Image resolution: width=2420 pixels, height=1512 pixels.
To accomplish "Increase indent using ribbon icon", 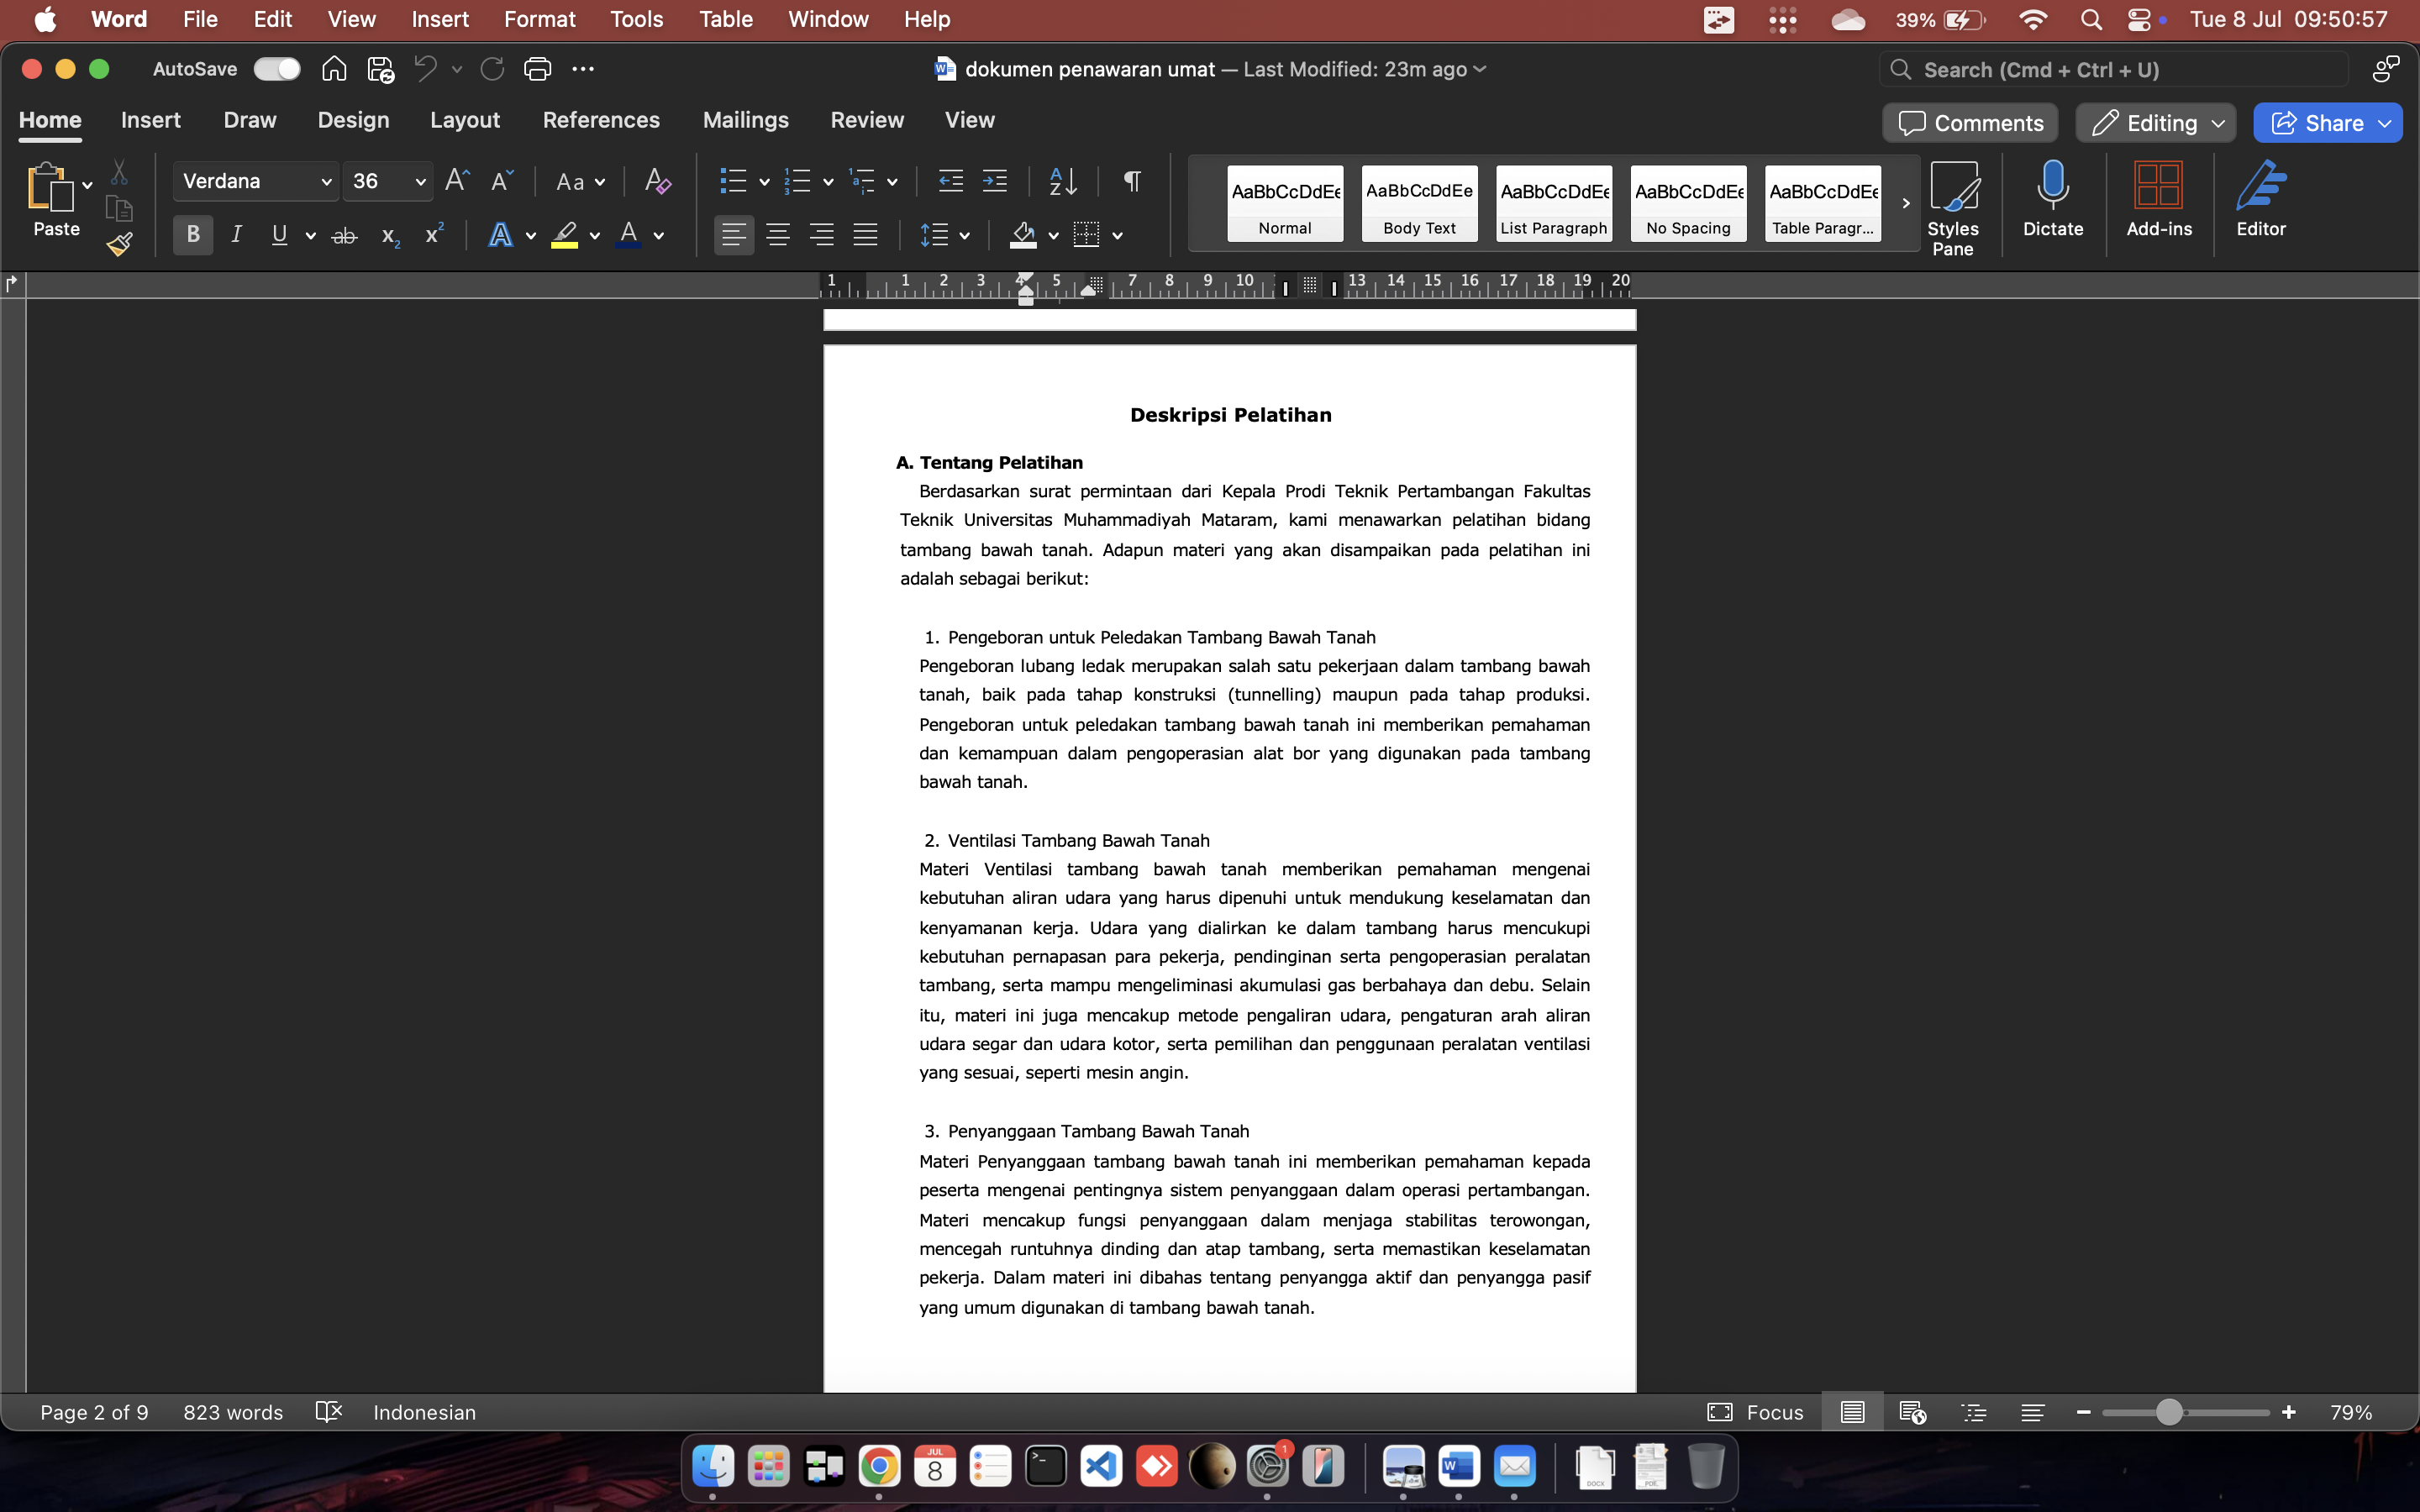I will [x=994, y=181].
